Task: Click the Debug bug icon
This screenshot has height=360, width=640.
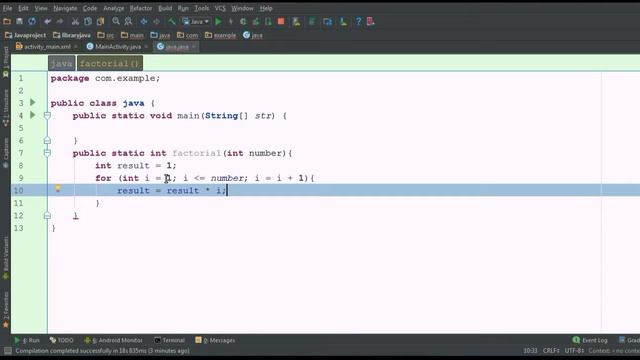Action: pos(243,22)
